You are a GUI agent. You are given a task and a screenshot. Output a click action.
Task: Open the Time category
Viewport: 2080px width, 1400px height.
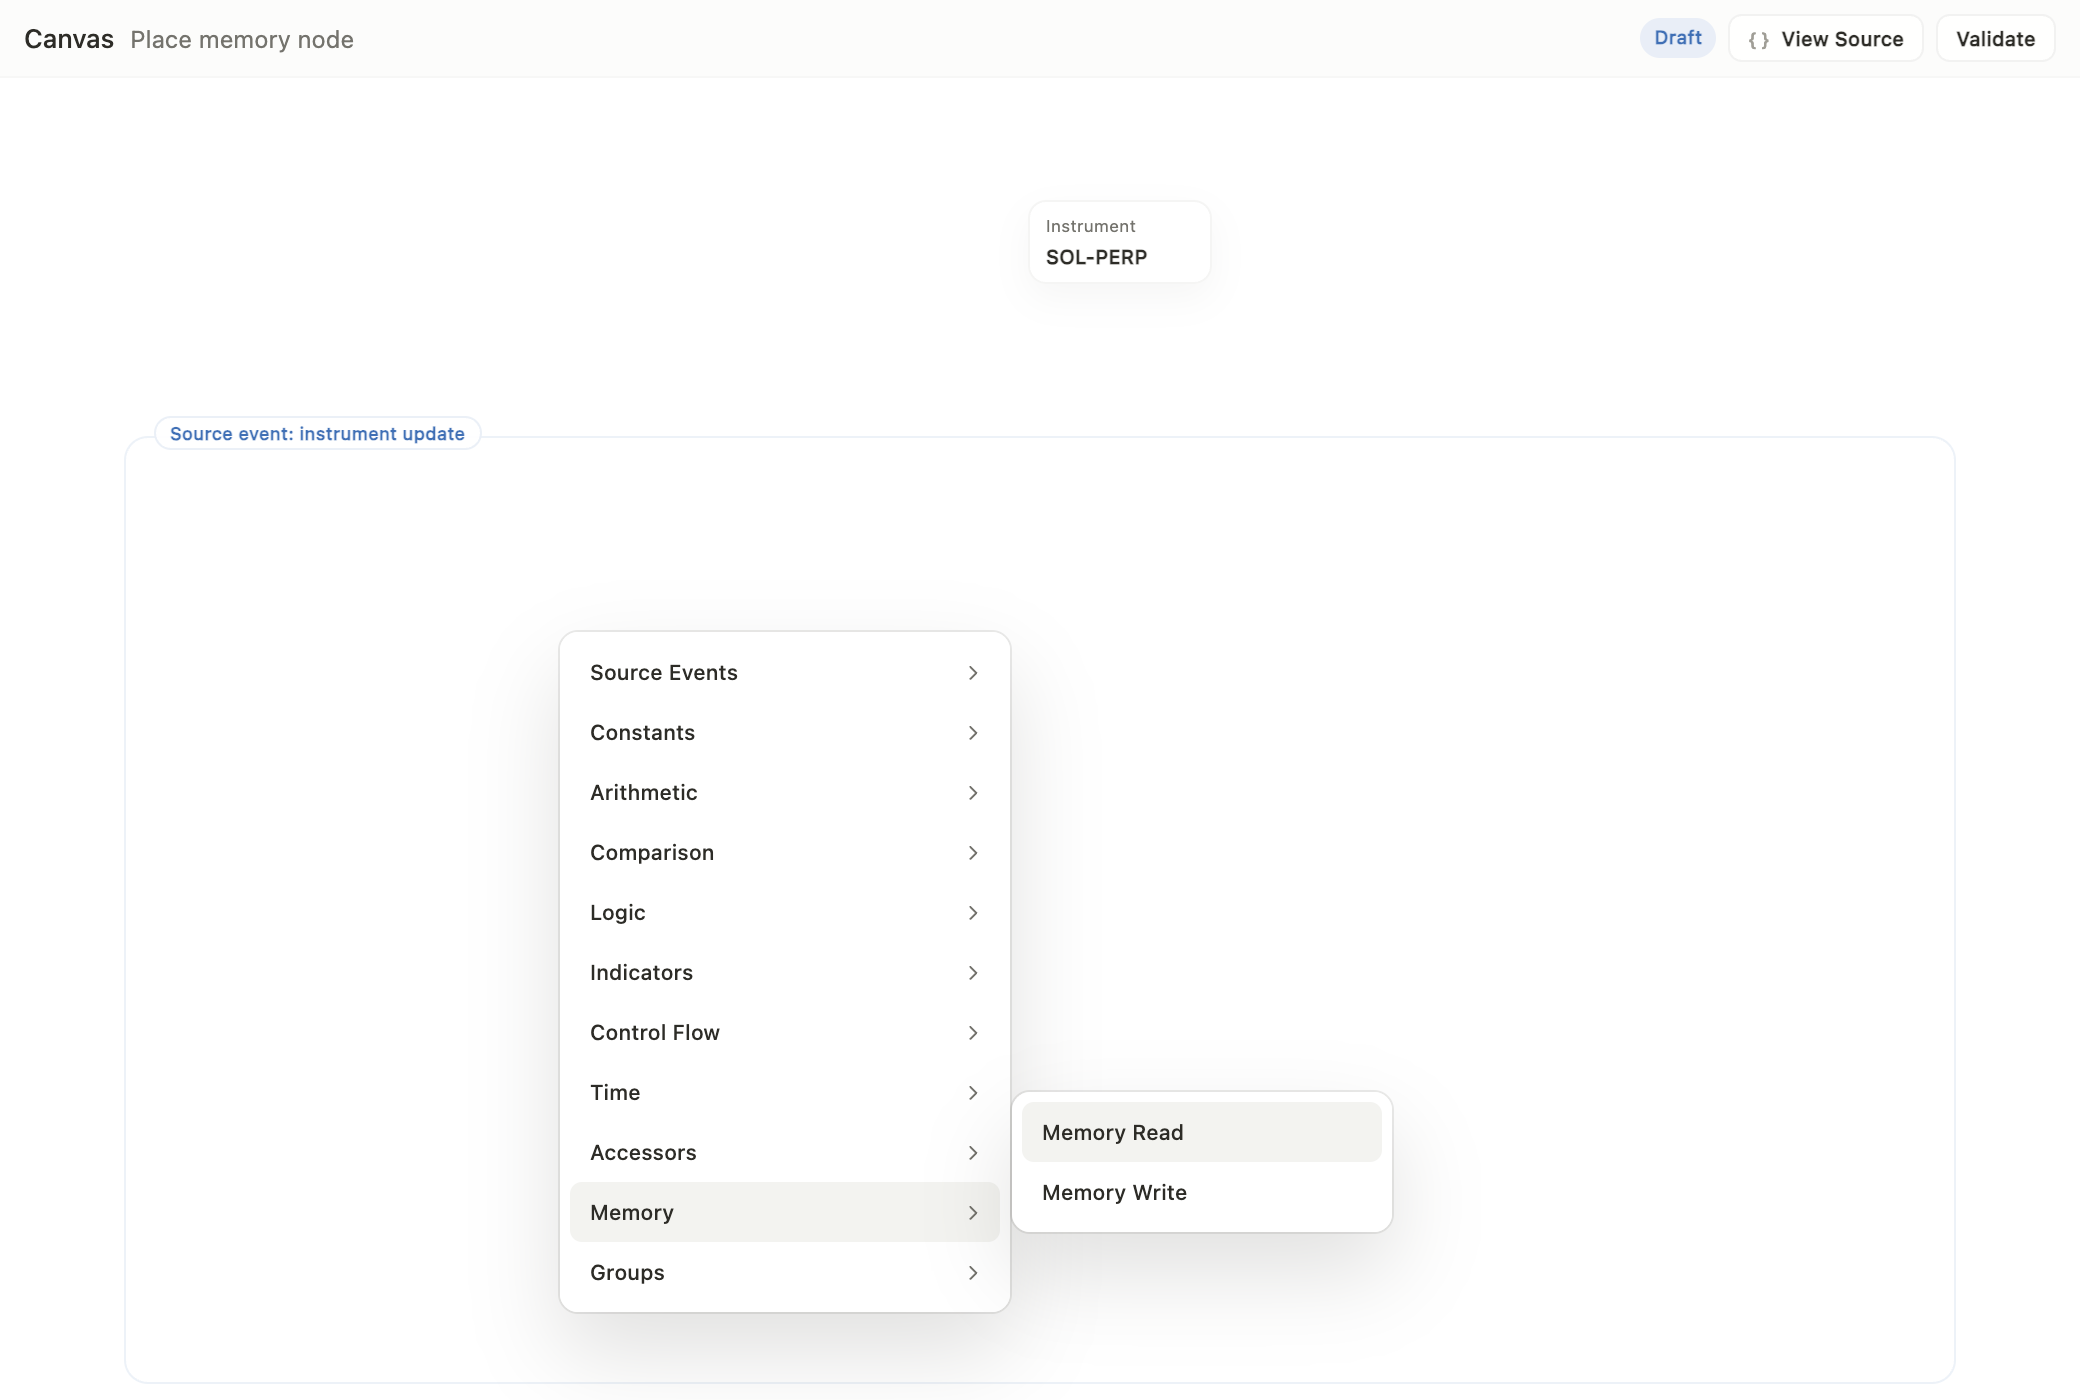pyautogui.click(x=784, y=1092)
